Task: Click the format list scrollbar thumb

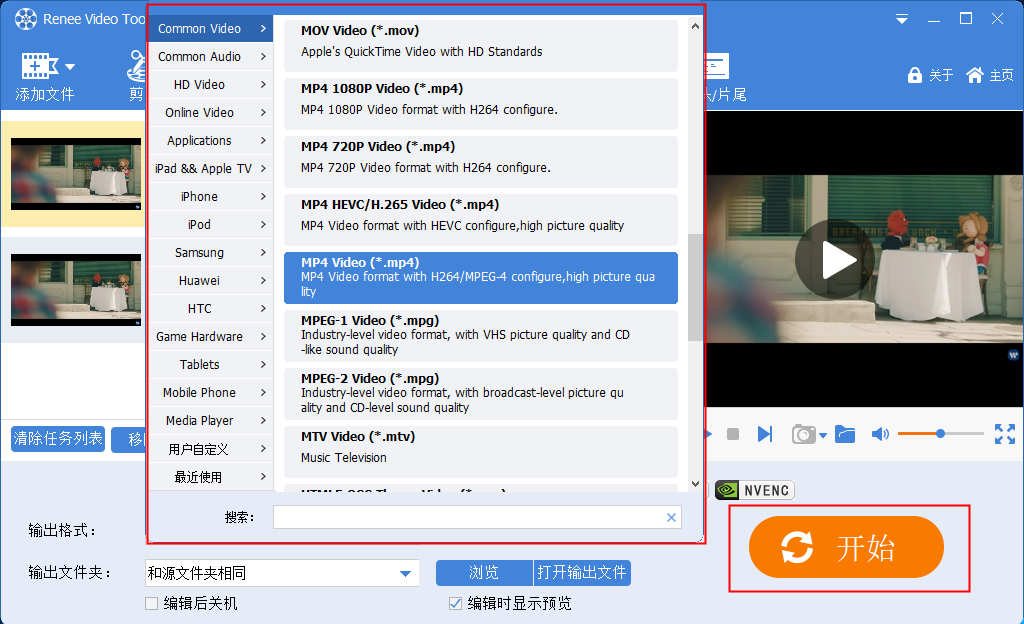Action: (x=695, y=287)
